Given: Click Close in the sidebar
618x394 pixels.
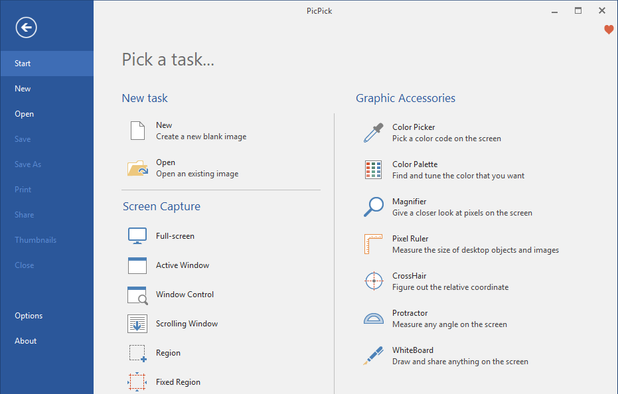Looking at the screenshot, I should pos(47,265).
